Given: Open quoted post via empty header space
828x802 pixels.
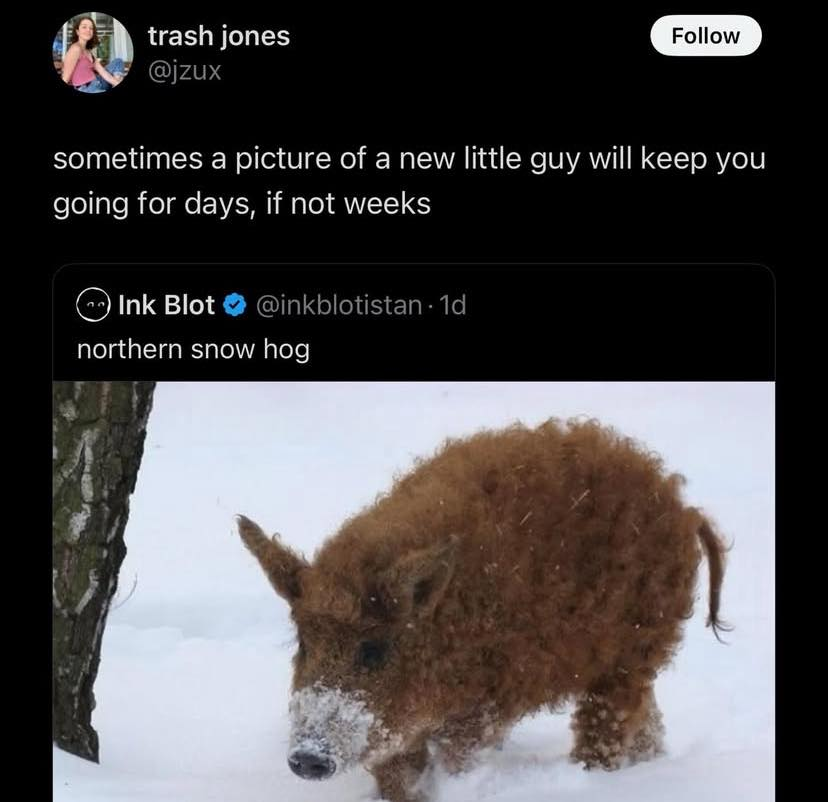Looking at the screenshot, I should pos(618,305).
